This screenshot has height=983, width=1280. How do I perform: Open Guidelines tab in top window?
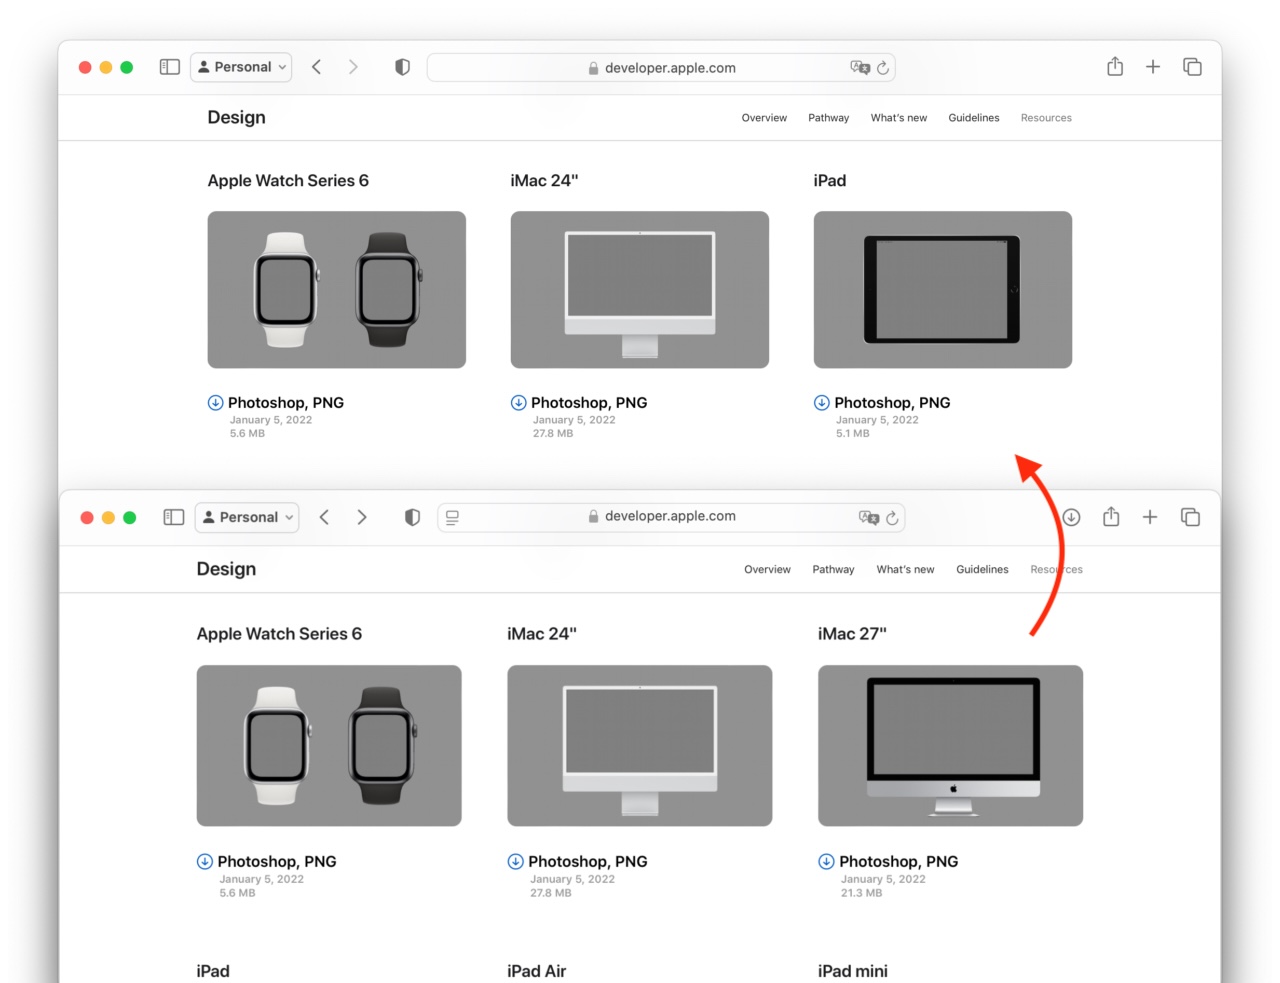[974, 118]
